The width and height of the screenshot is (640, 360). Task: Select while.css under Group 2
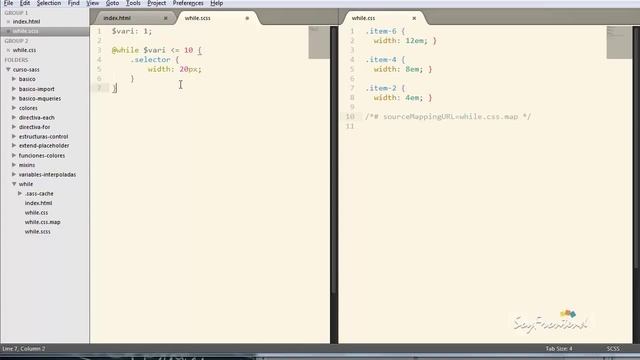pyautogui.click(x=24, y=50)
